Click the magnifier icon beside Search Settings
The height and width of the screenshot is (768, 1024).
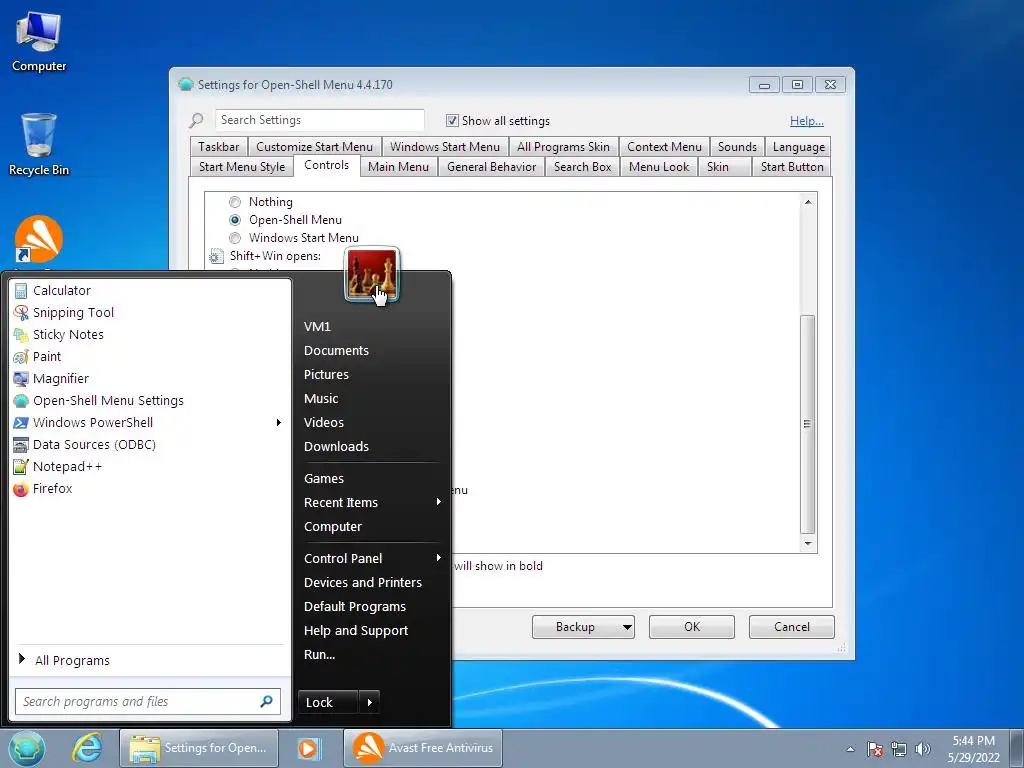click(x=196, y=120)
